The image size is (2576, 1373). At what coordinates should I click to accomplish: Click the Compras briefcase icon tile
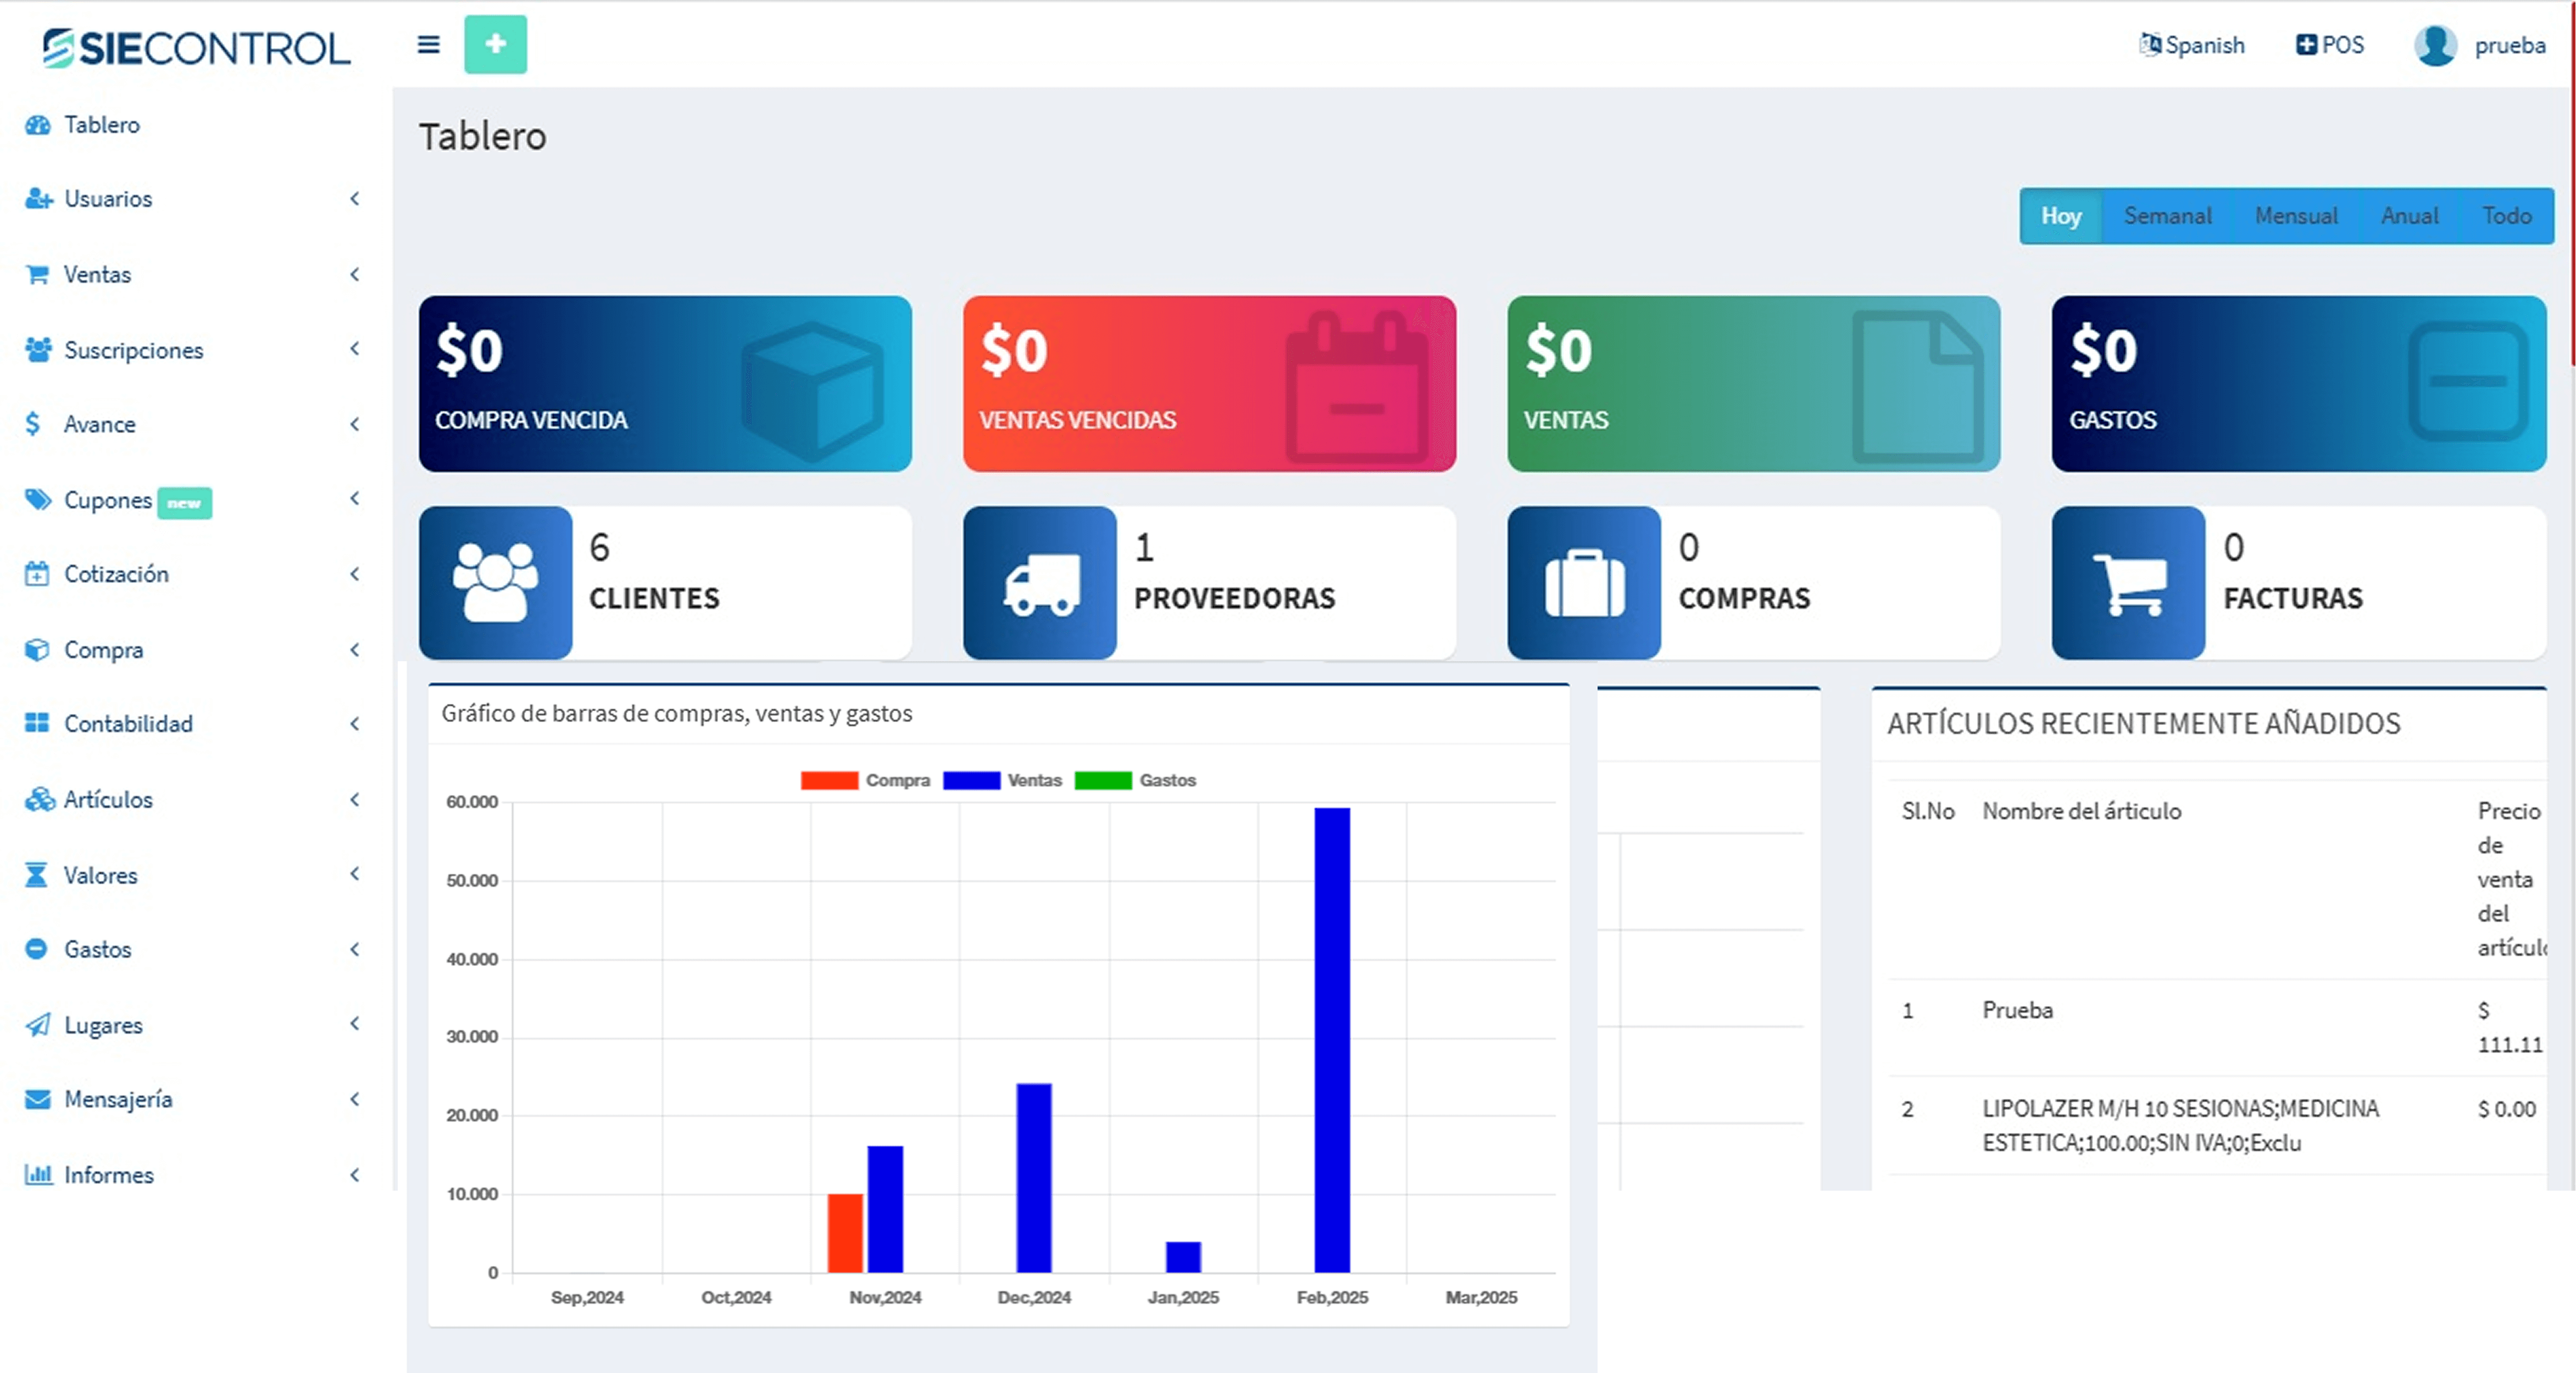[1584, 583]
